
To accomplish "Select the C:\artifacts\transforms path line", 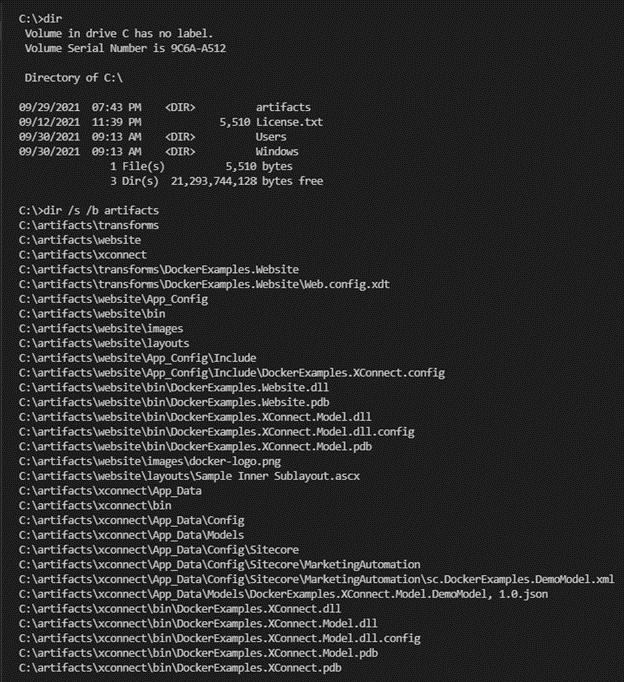I will [x=89, y=225].
